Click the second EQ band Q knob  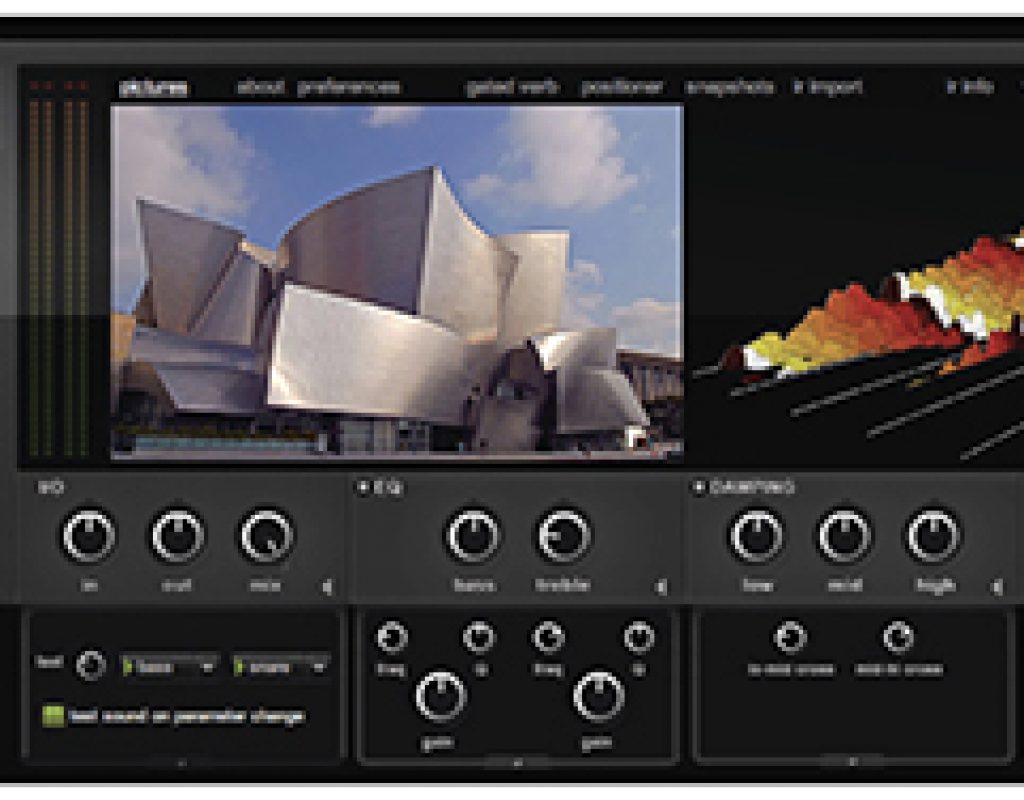pyautogui.click(x=639, y=637)
